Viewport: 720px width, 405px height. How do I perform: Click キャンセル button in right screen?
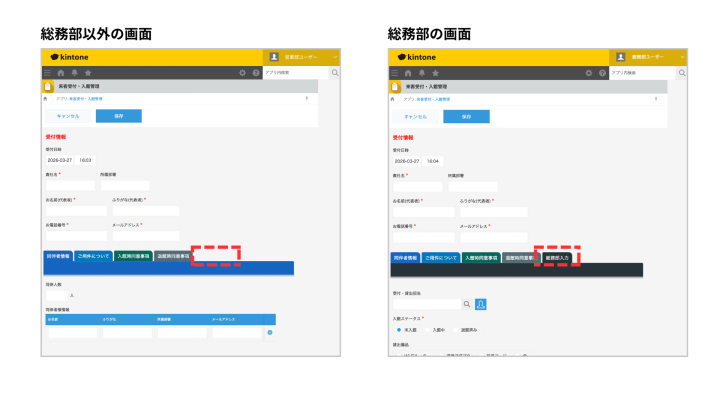point(415,117)
